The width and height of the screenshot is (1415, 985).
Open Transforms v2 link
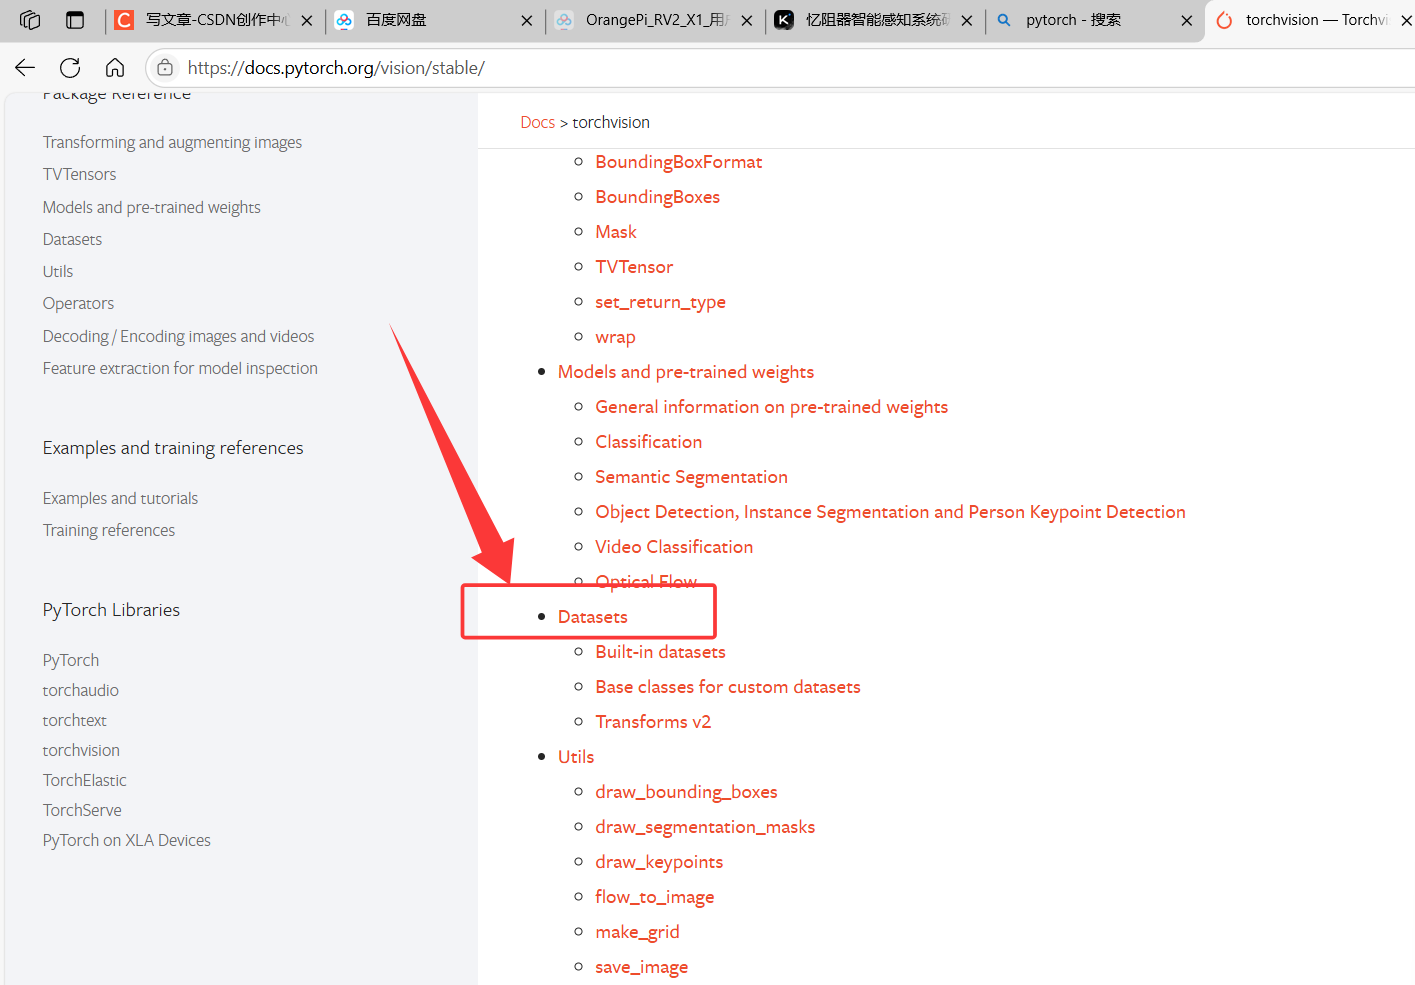pos(653,722)
